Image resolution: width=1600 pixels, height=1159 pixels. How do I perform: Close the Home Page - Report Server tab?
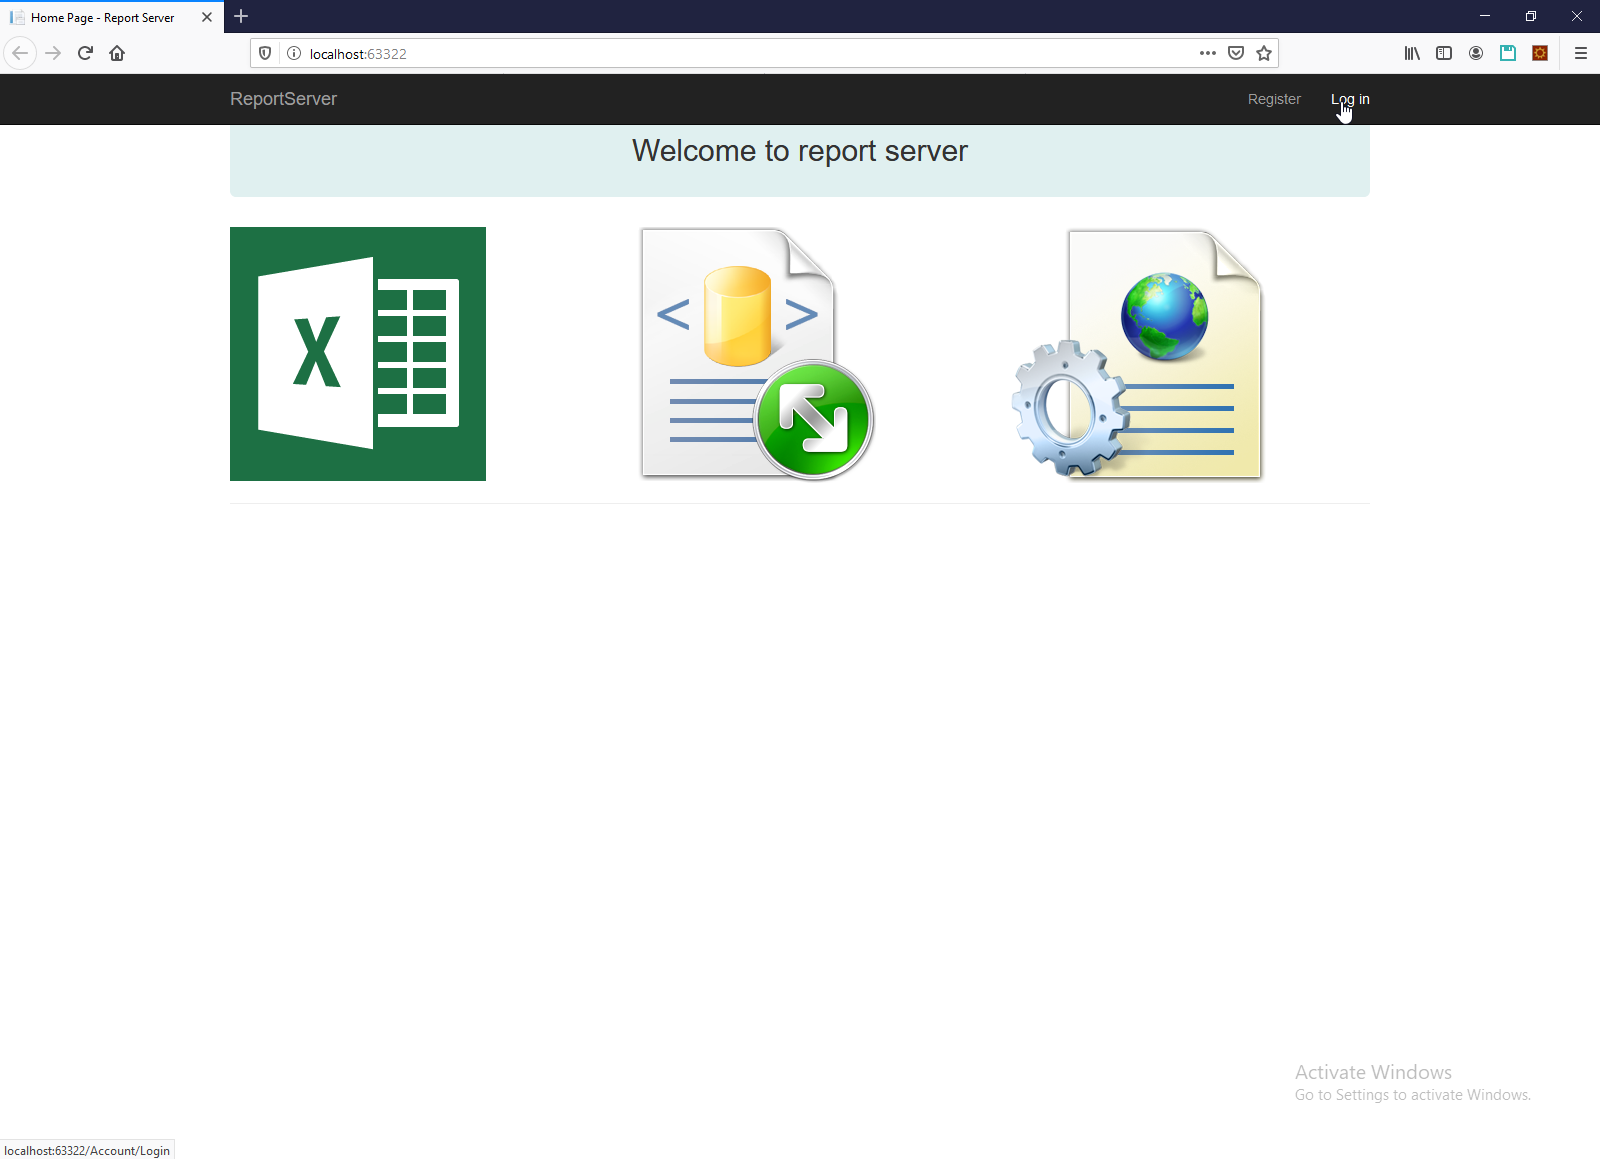[x=207, y=17]
